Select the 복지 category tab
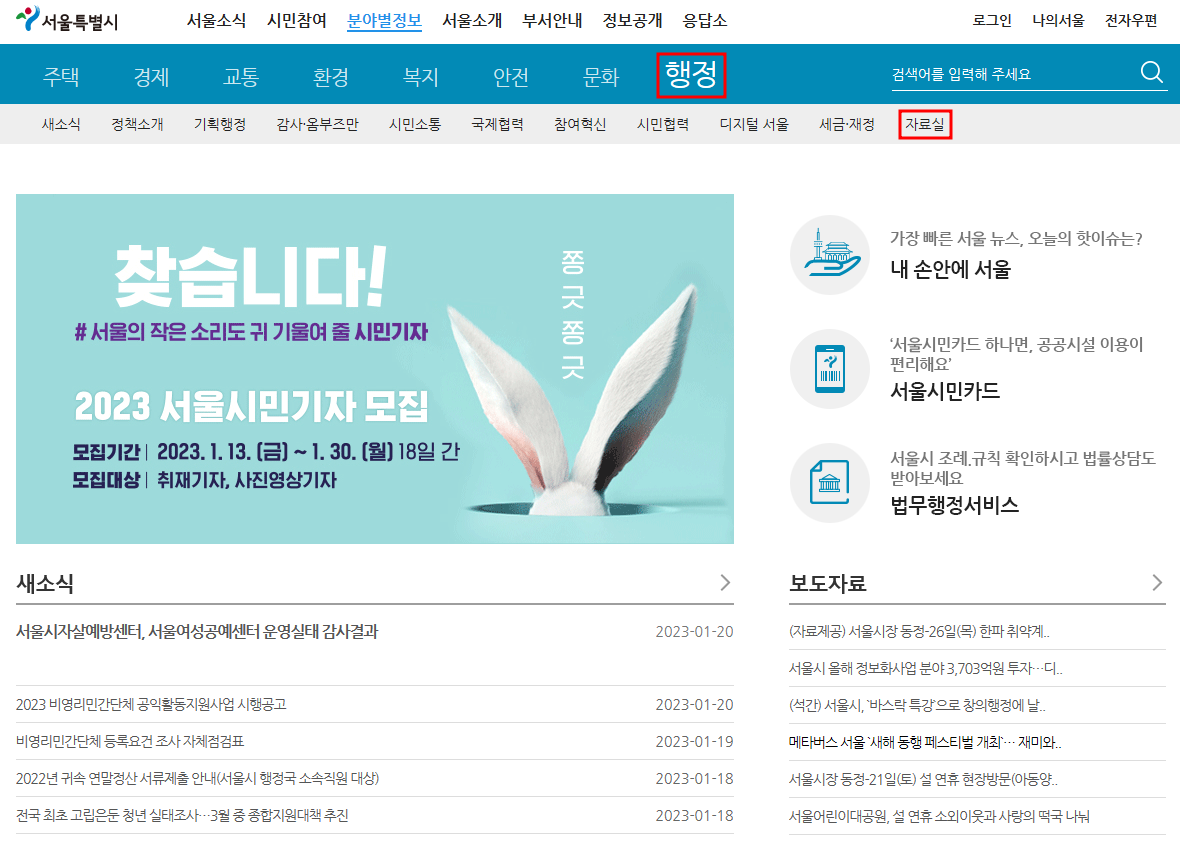This screenshot has width=1180, height=844. pyautogui.click(x=419, y=74)
